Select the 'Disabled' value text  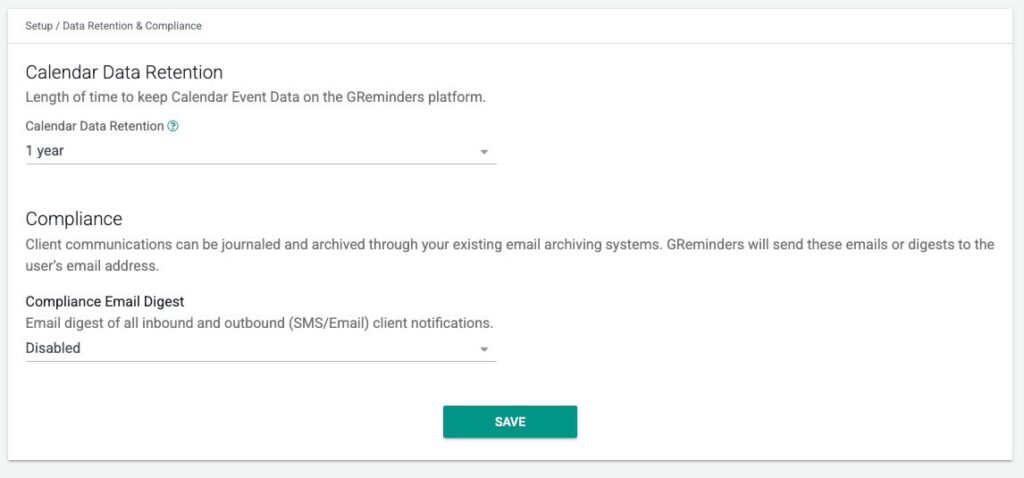tap(53, 348)
